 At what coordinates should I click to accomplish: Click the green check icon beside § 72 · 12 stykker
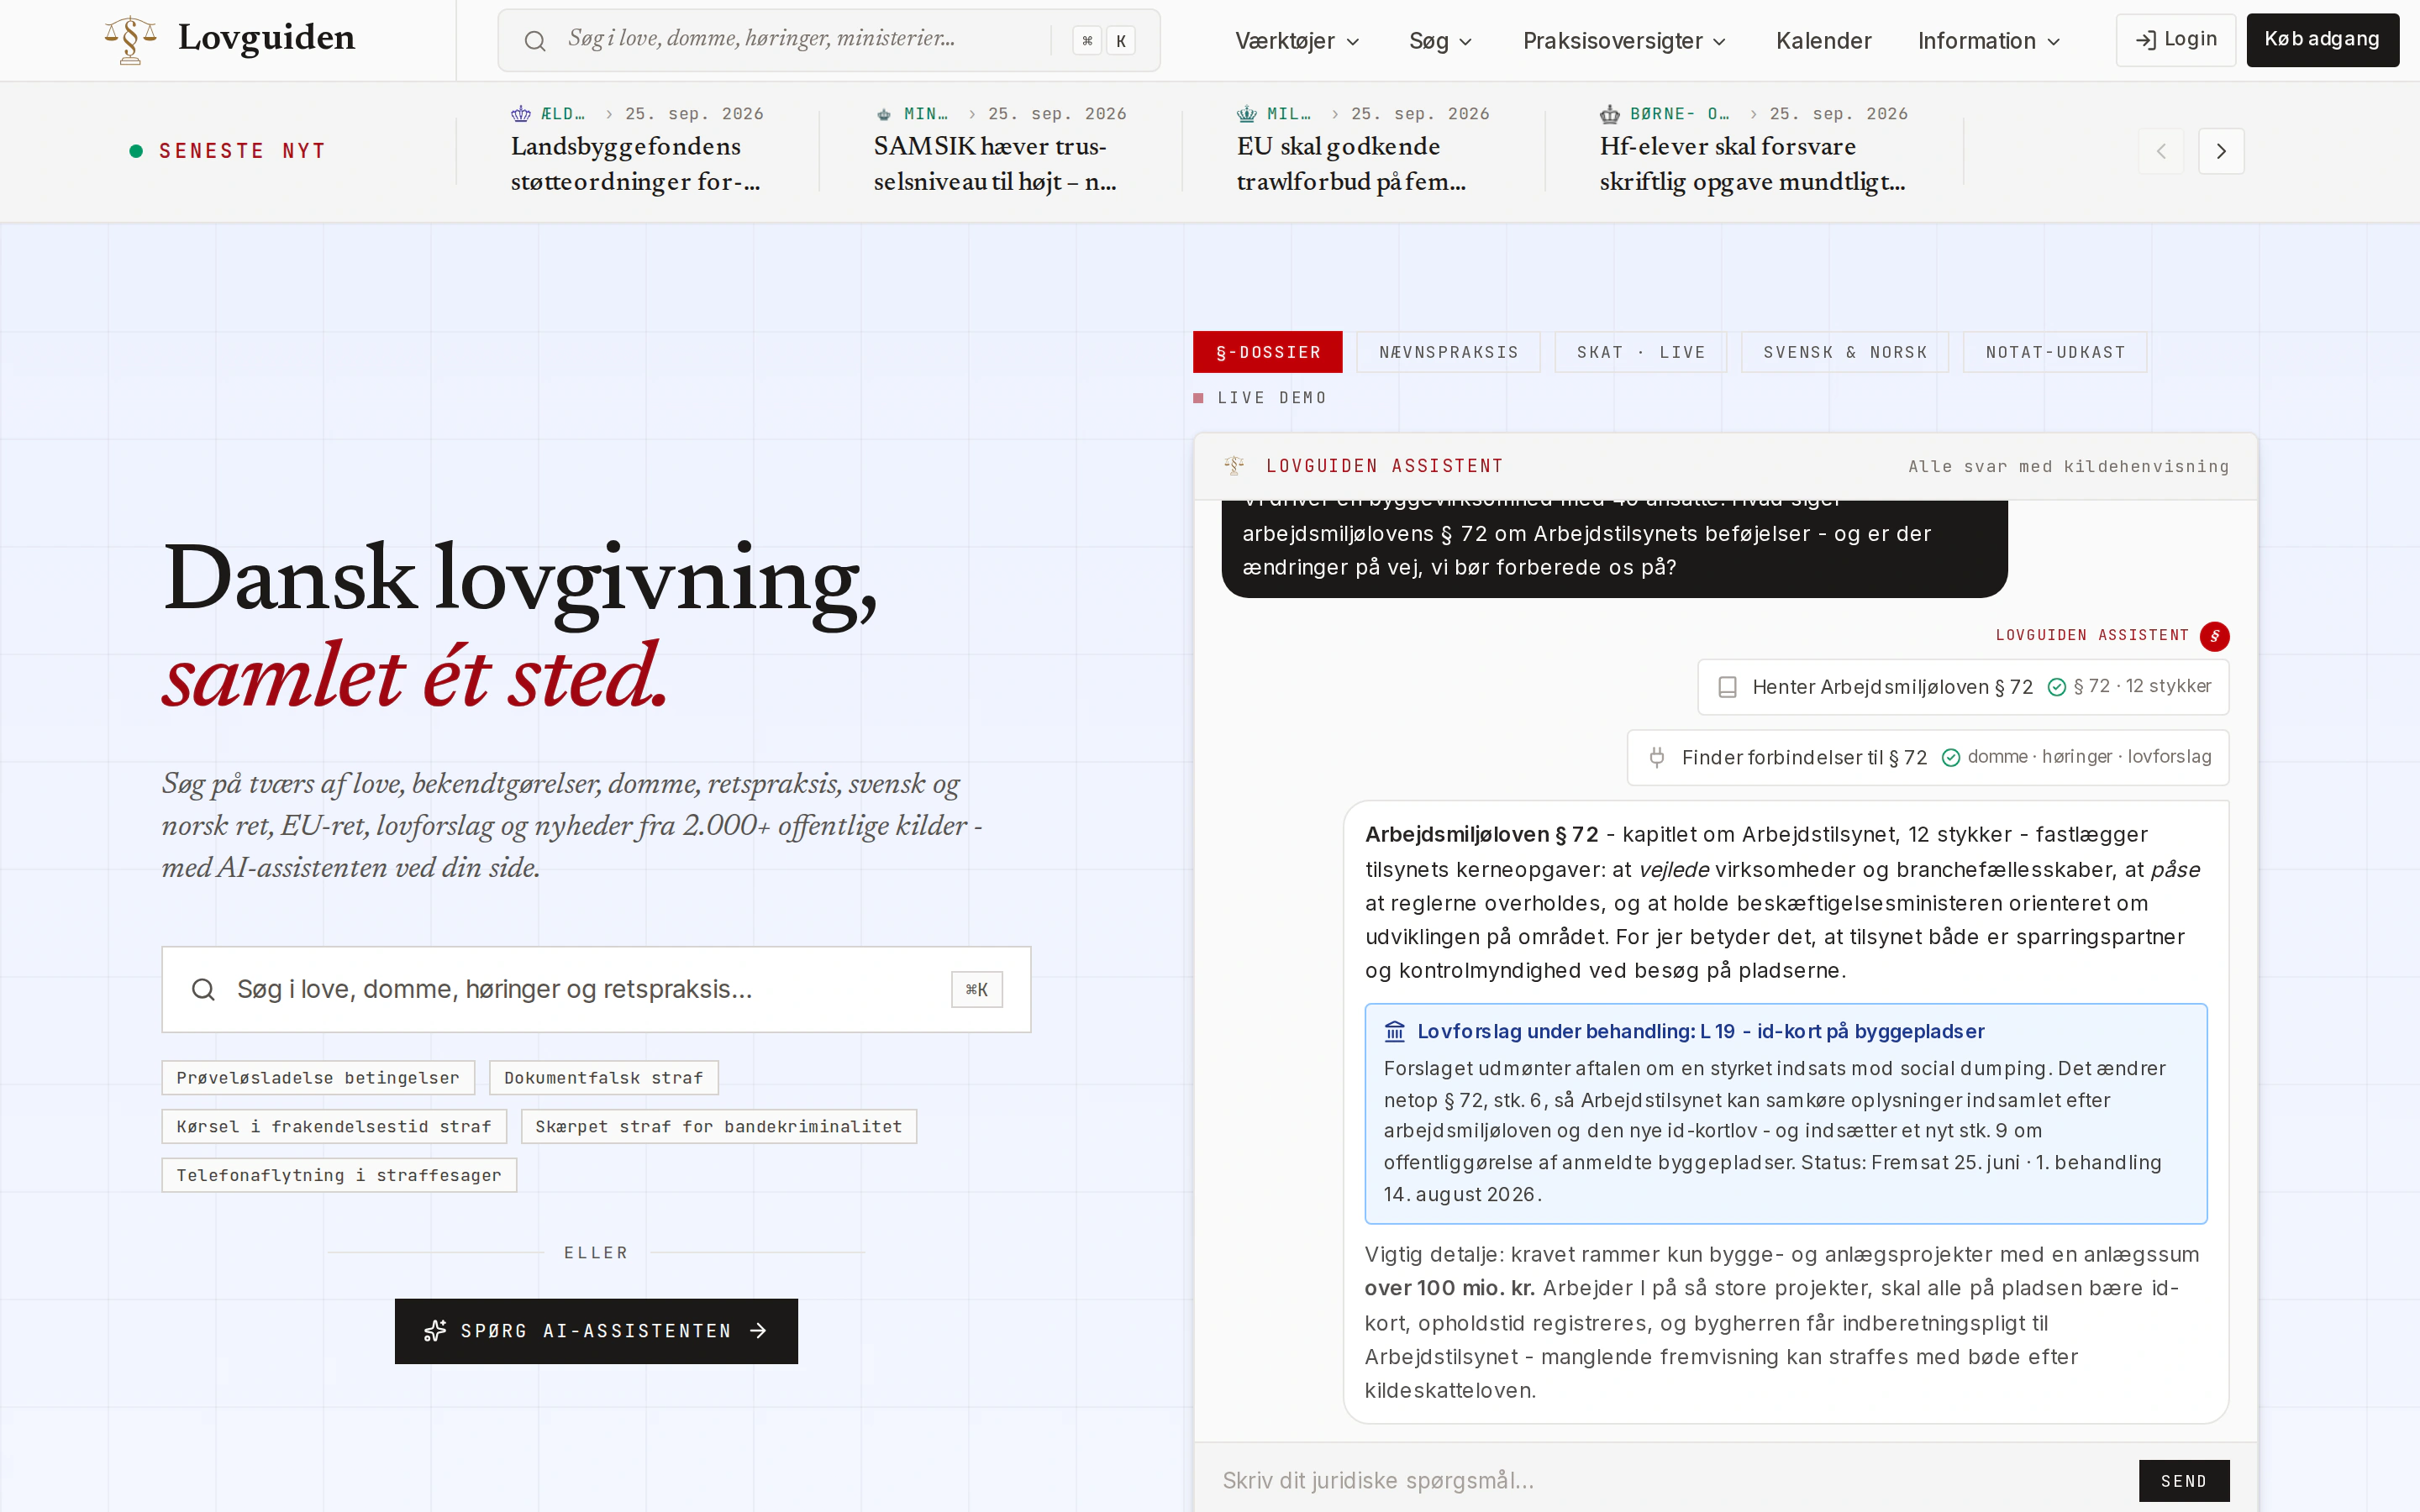(2057, 687)
